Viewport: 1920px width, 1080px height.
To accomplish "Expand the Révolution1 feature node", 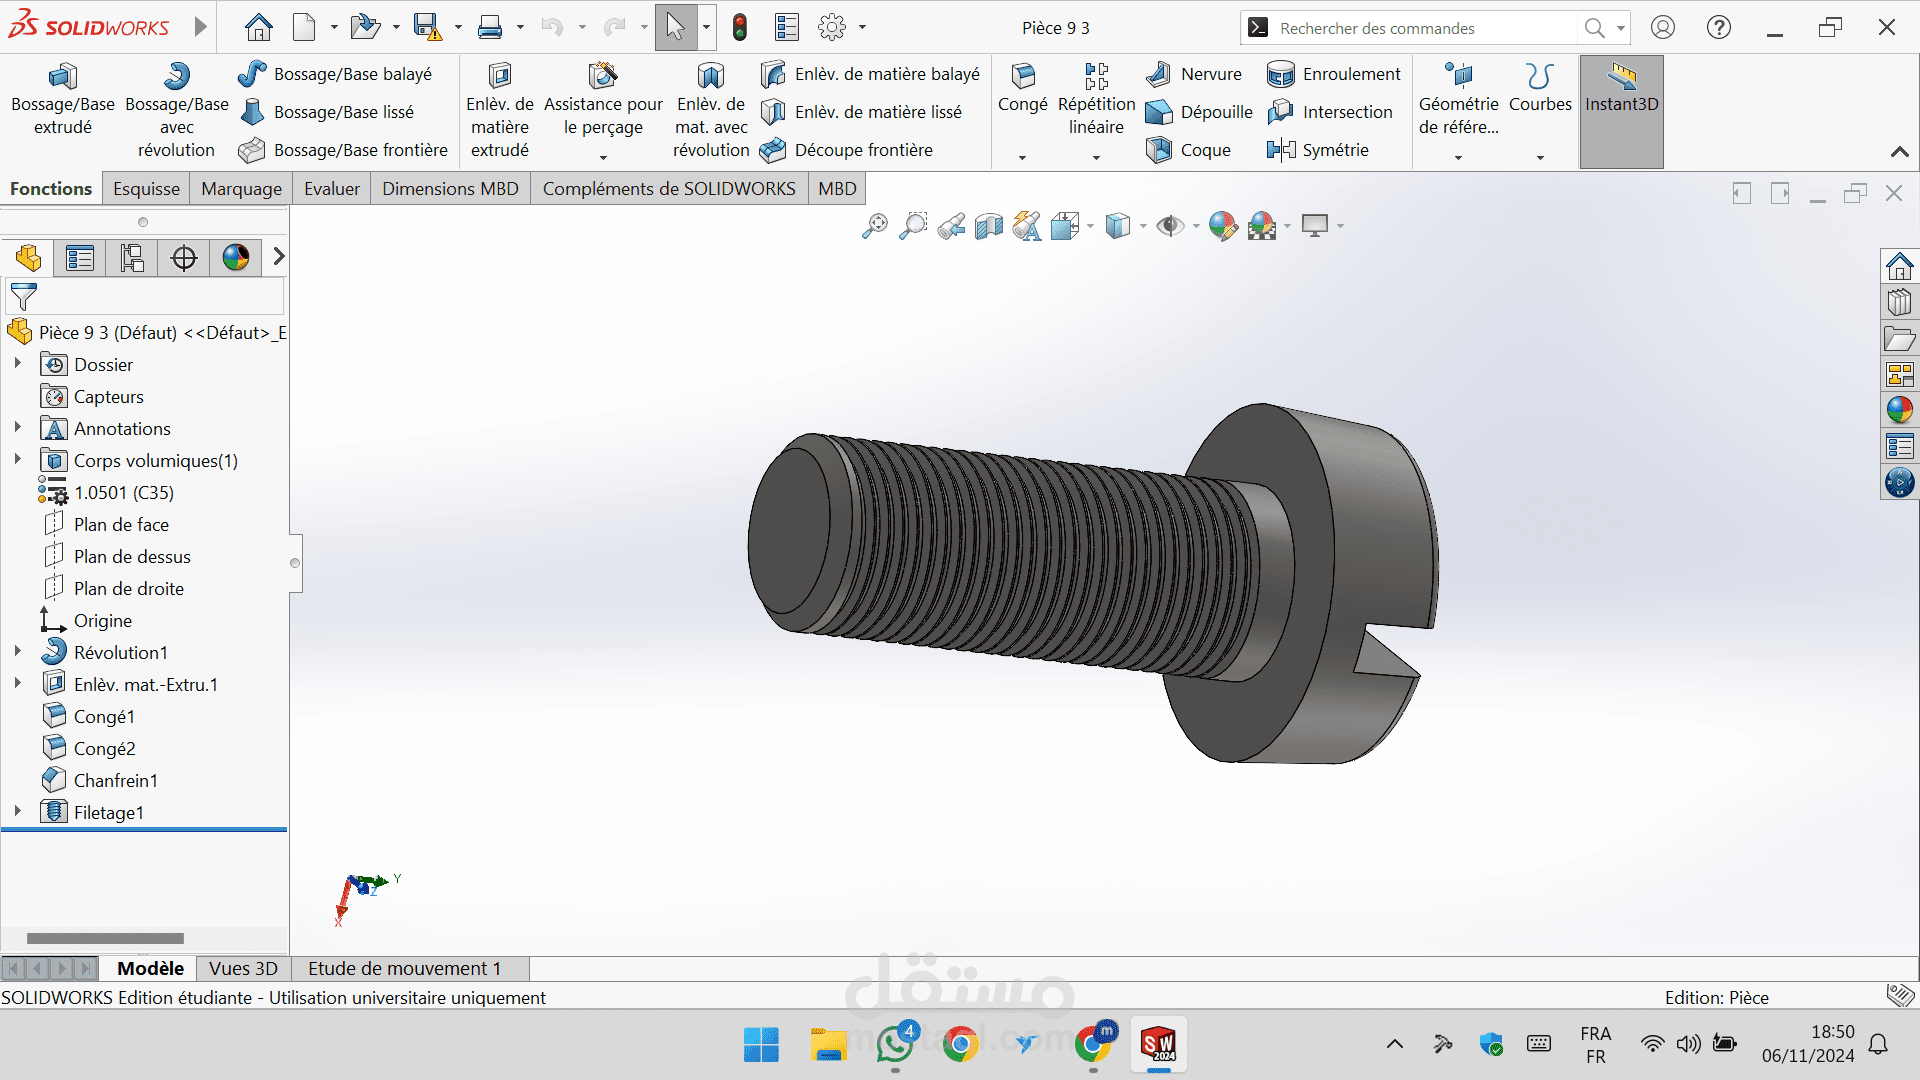I will [17, 652].
